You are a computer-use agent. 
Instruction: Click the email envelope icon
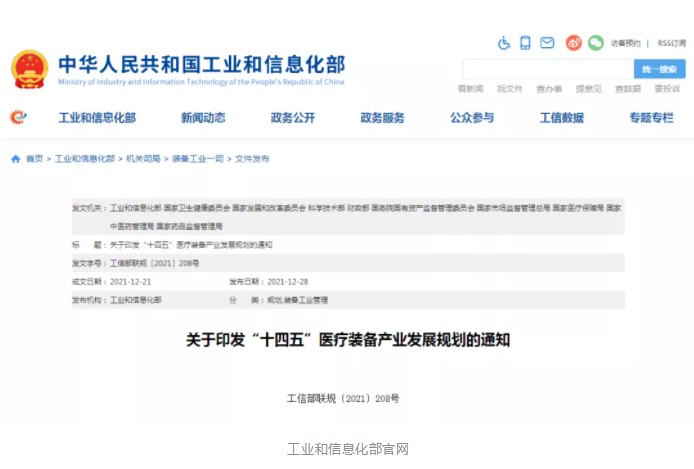547,43
